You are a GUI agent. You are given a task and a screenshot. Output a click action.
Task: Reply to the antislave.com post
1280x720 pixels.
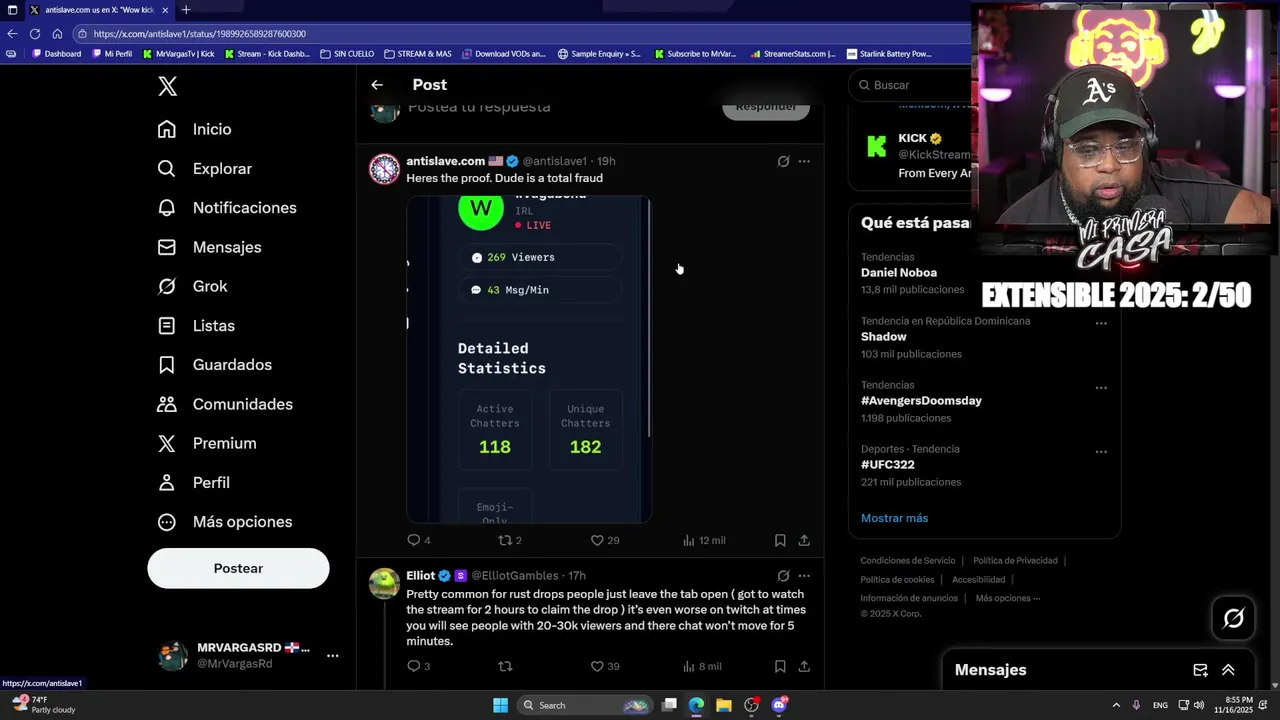point(418,540)
